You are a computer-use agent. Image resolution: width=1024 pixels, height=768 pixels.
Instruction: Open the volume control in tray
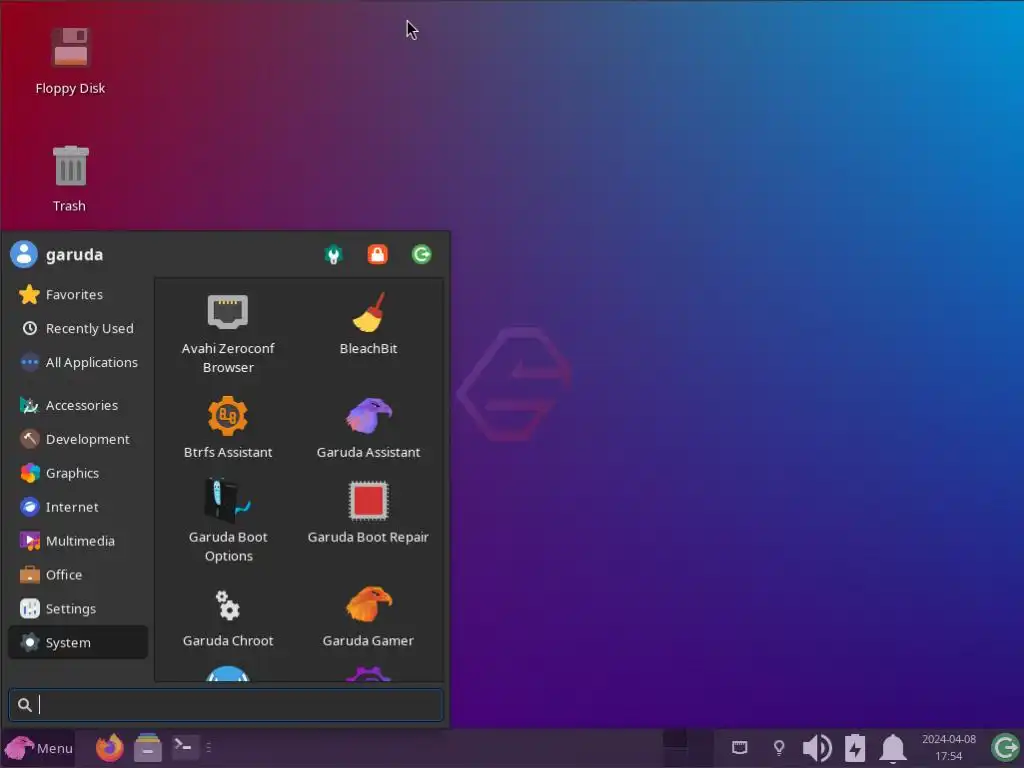pyautogui.click(x=816, y=748)
